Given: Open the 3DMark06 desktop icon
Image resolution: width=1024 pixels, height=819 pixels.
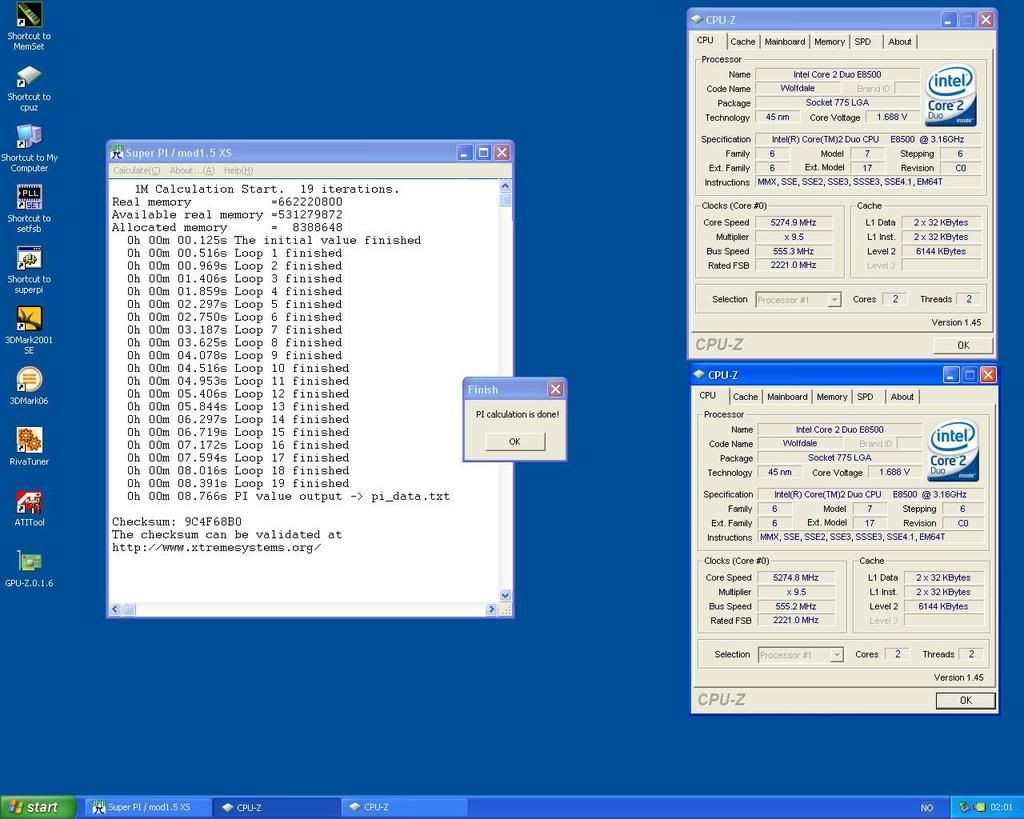Looking at the screenshot, I should [29, 386].
